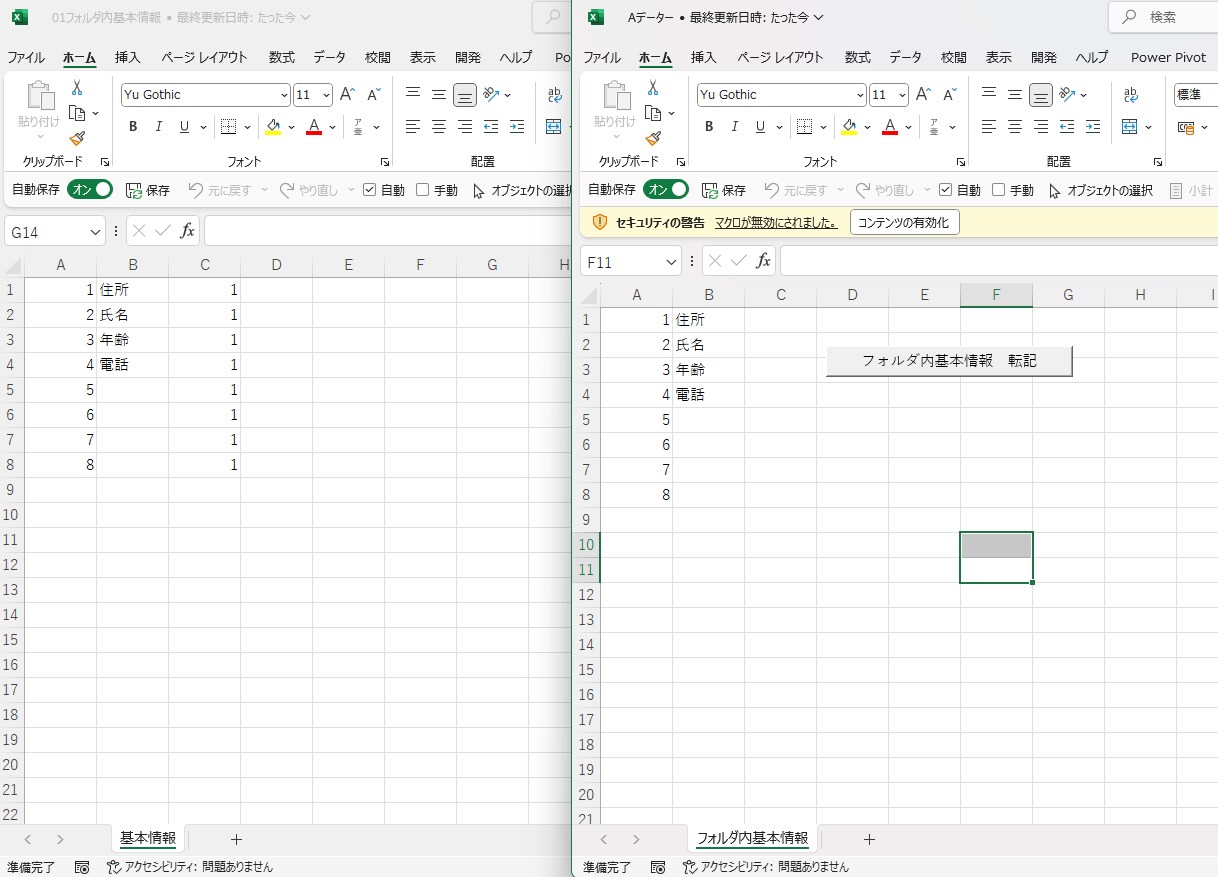Expand the F11 name box dropdown
This screenshot has height=877, width=1218.
672,262
